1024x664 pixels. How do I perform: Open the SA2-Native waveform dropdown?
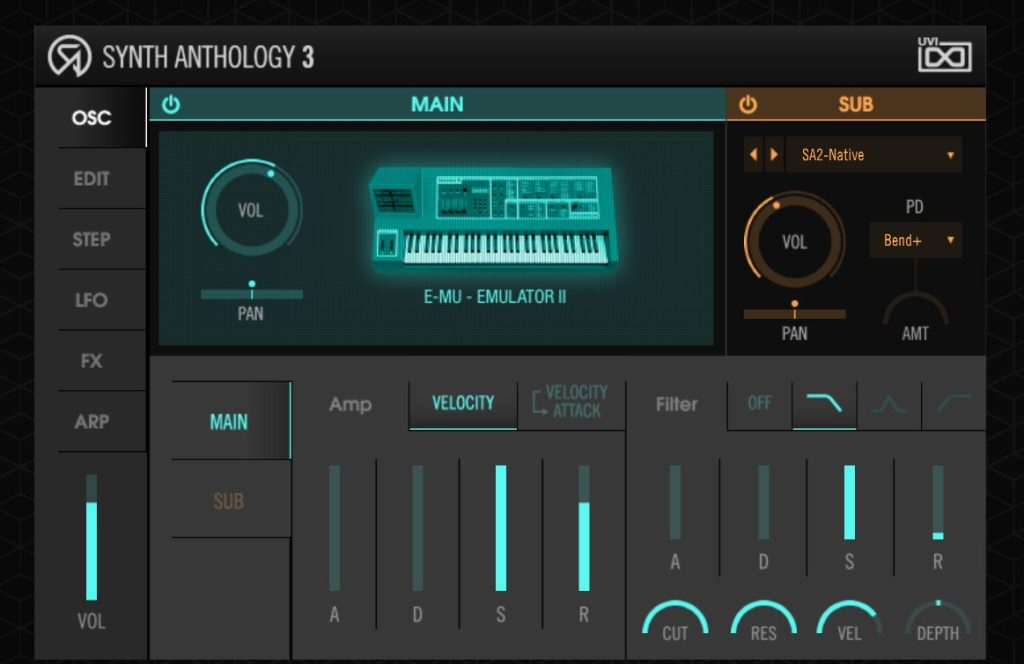(875, 155)
